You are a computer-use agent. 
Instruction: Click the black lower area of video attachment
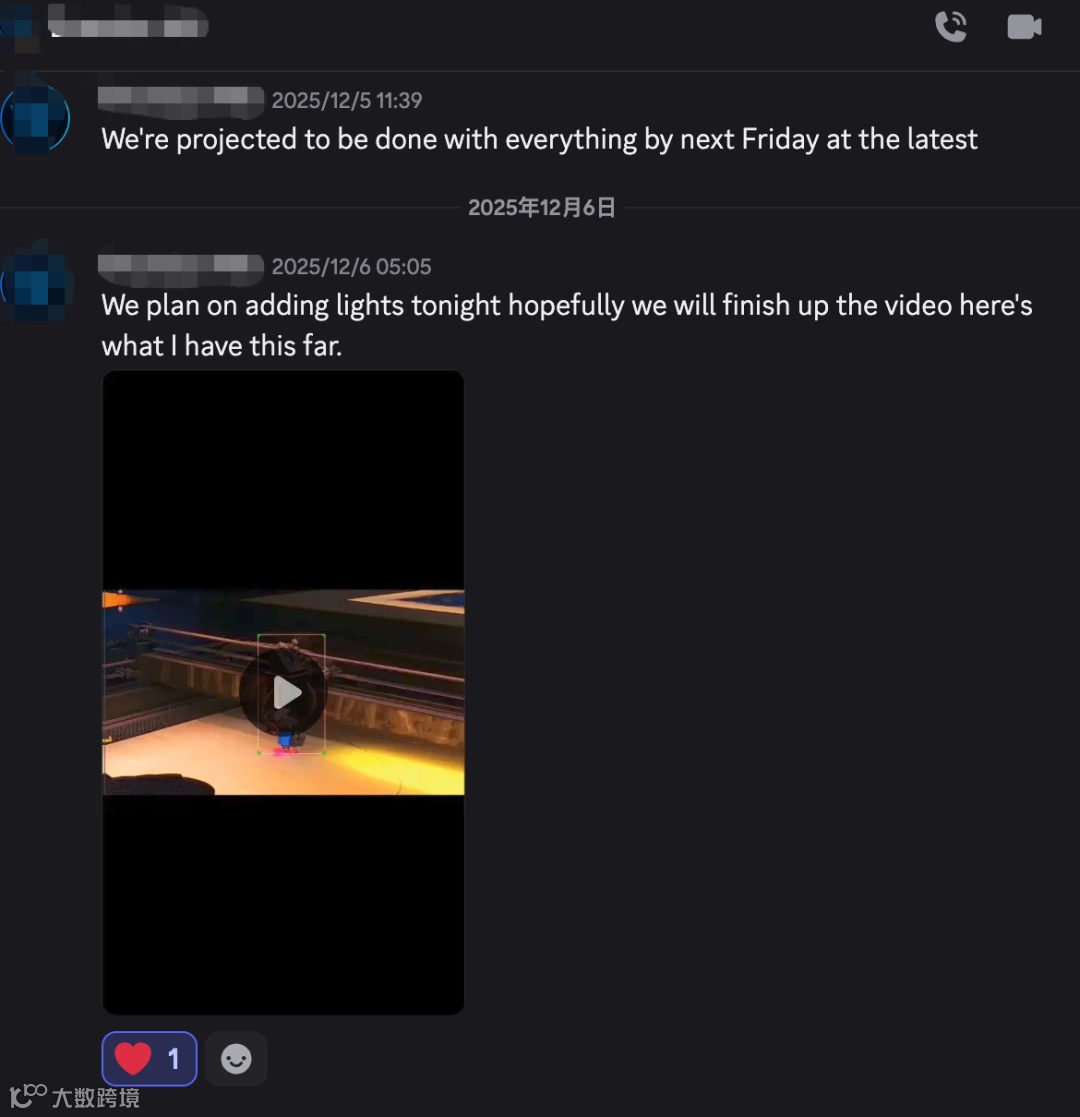click(284, 904)
